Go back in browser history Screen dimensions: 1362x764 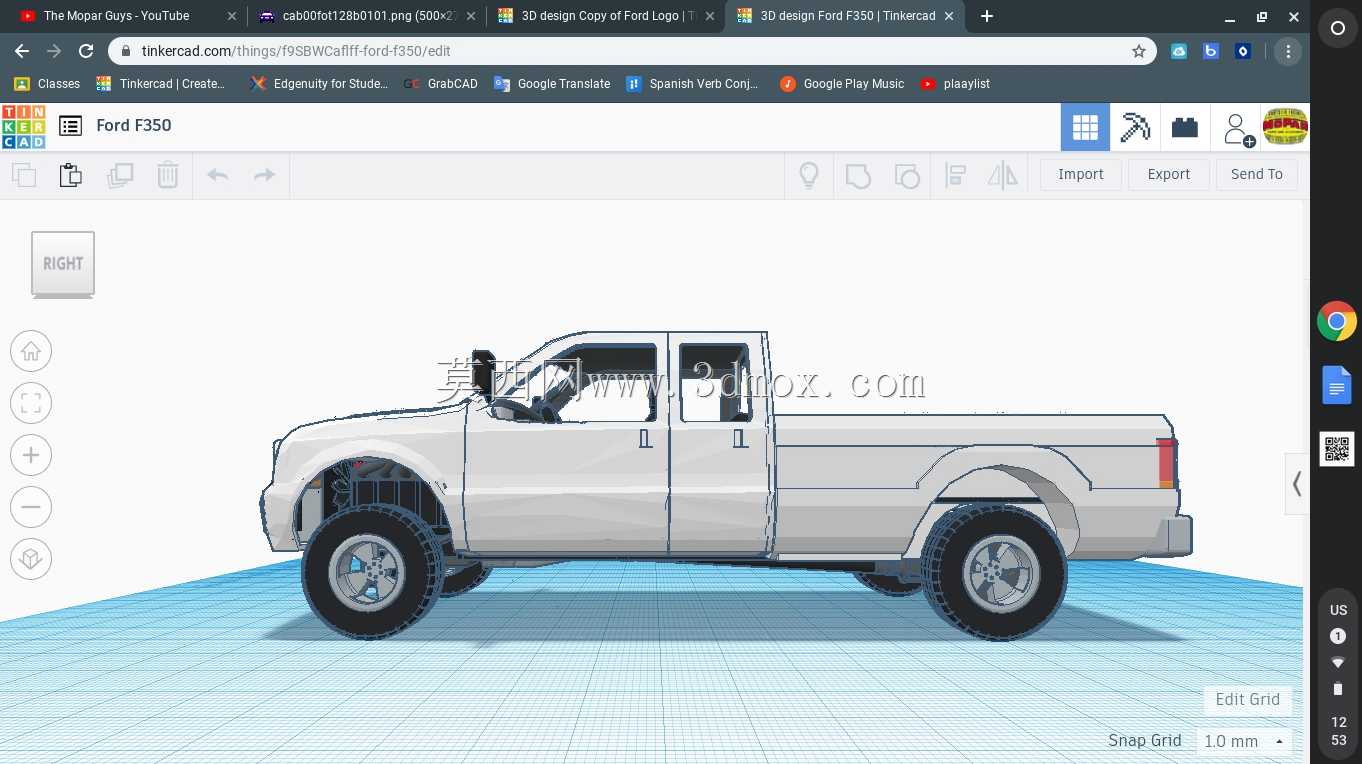click(x=22, y=51)
